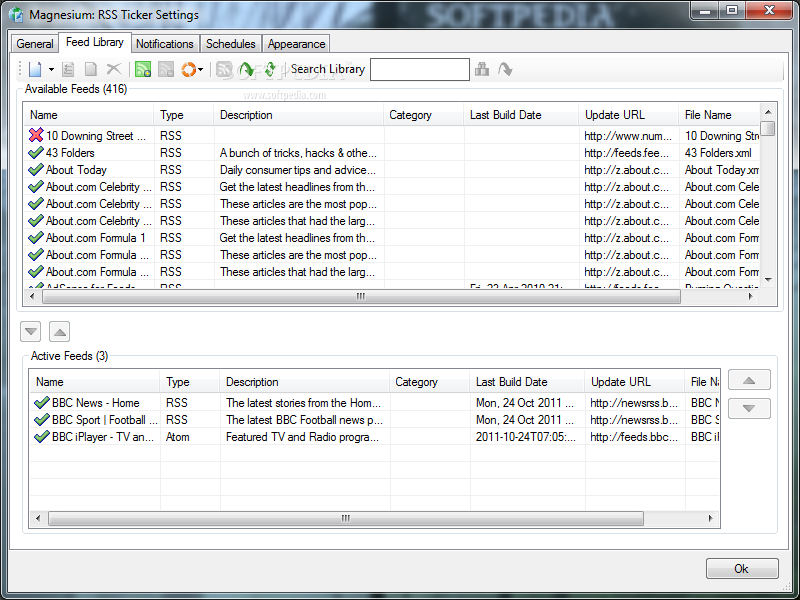Click 'Daily consumer tips and advice...' description
800x600 pixels.
point(298,170)
